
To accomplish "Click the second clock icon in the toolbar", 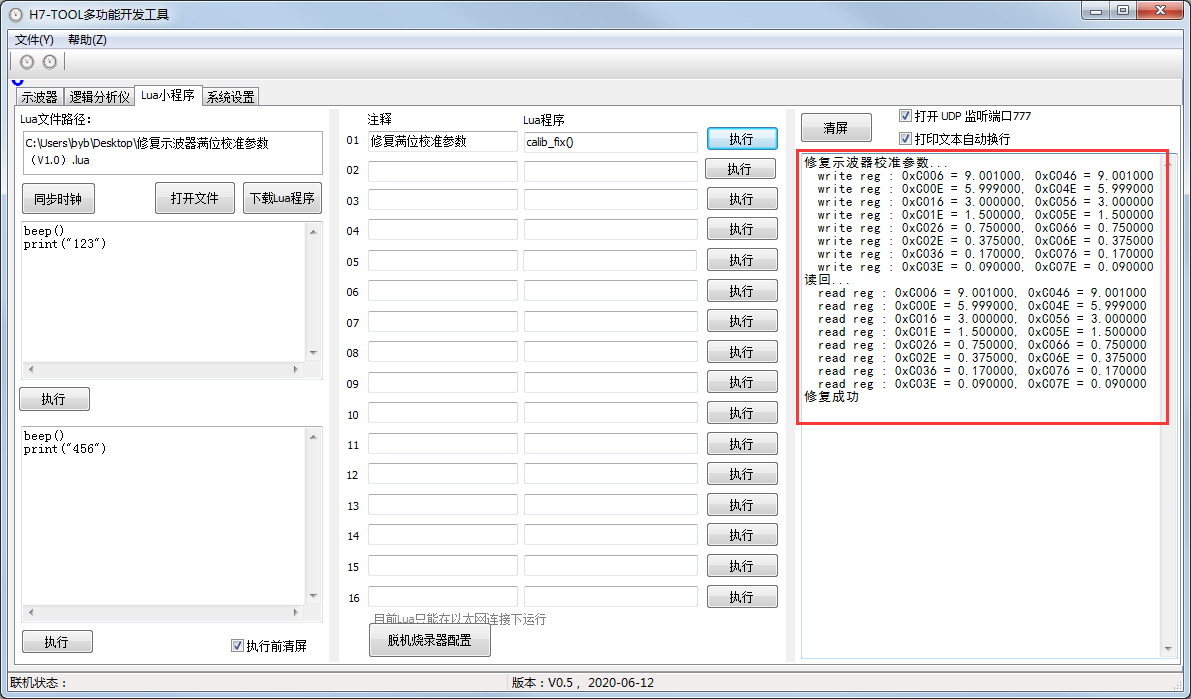I will 49,62.
